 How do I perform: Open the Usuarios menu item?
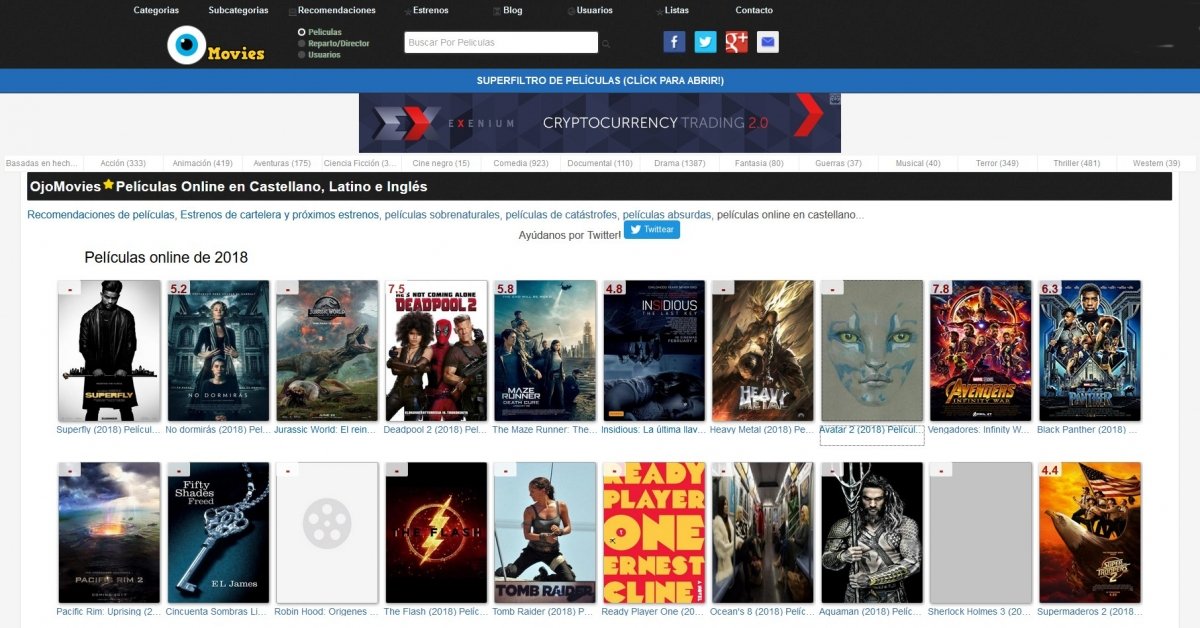[595, 10]
